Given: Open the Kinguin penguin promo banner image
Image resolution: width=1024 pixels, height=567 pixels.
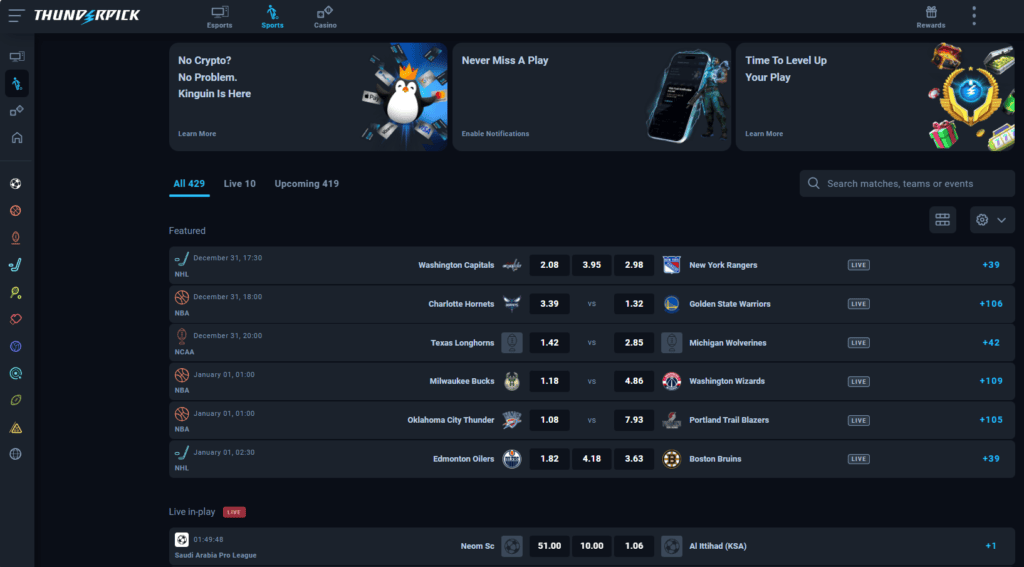Looking at the screenshot, I should 404,97.
